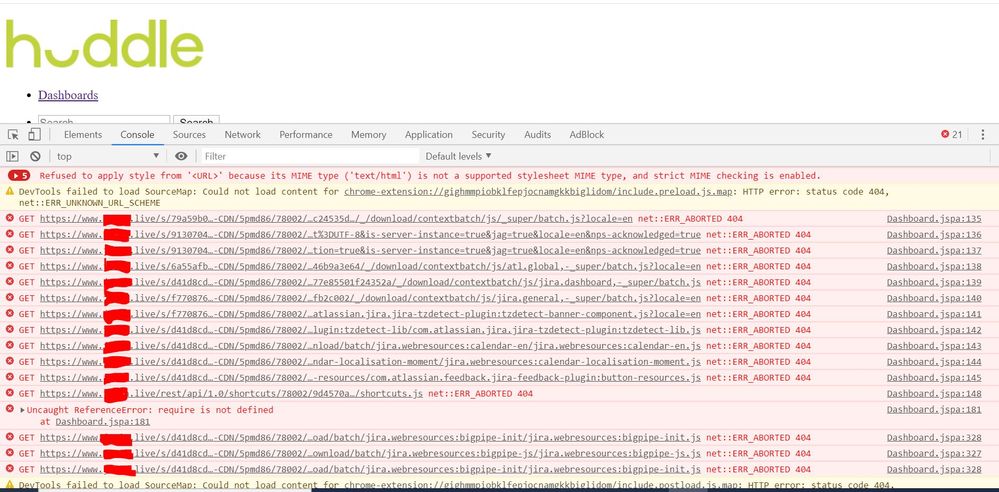This screenshot has width=999, height=492.
Task: Open source link Dashboard.jspa:139
Action: click(x=934, y=282)
